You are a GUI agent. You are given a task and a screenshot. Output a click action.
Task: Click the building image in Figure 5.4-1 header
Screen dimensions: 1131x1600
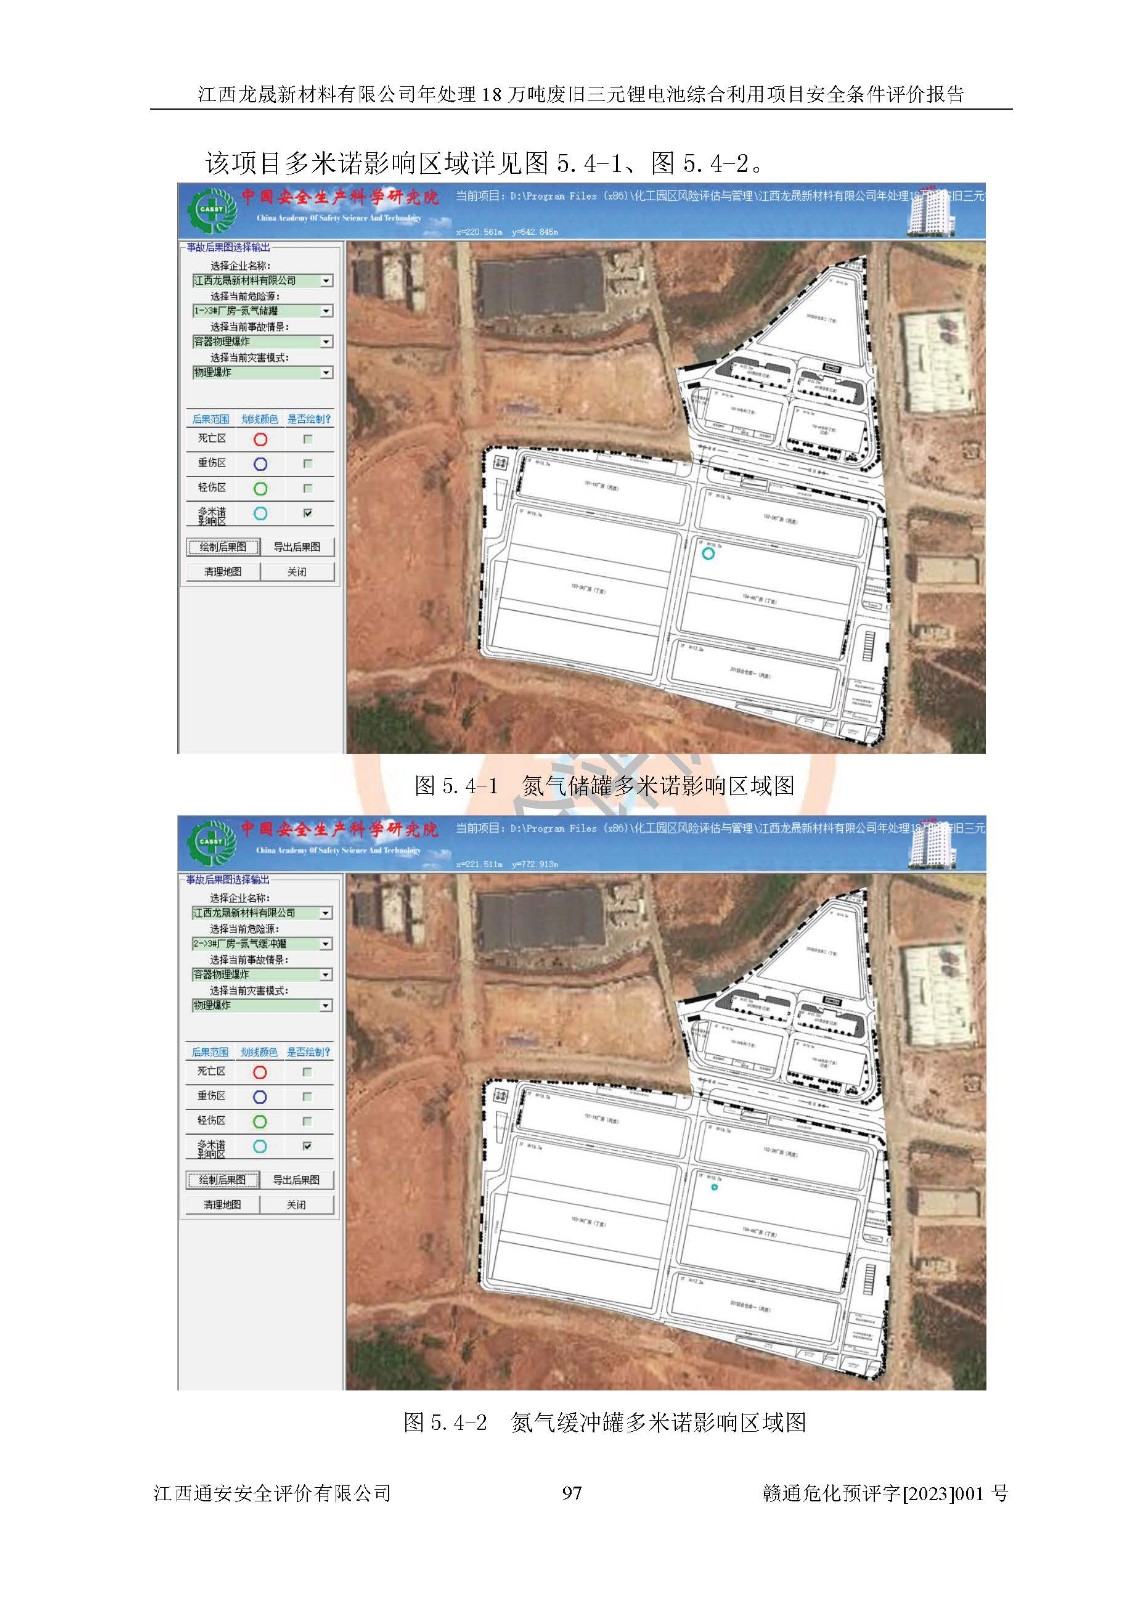[931, 211]
